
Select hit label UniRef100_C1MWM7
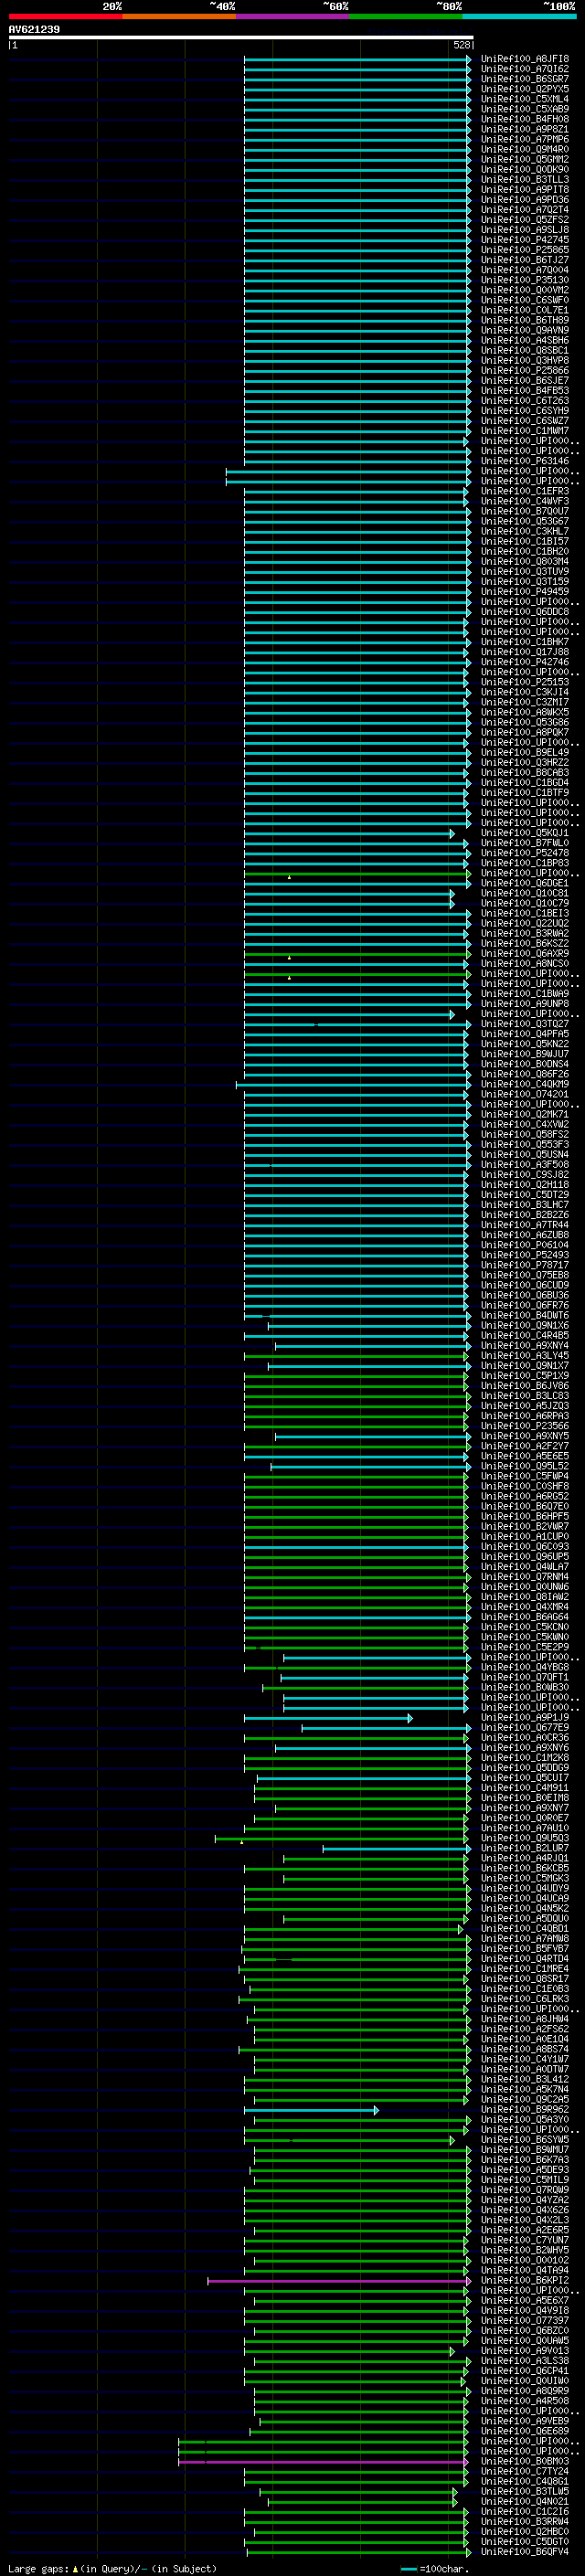pos(525,431)
